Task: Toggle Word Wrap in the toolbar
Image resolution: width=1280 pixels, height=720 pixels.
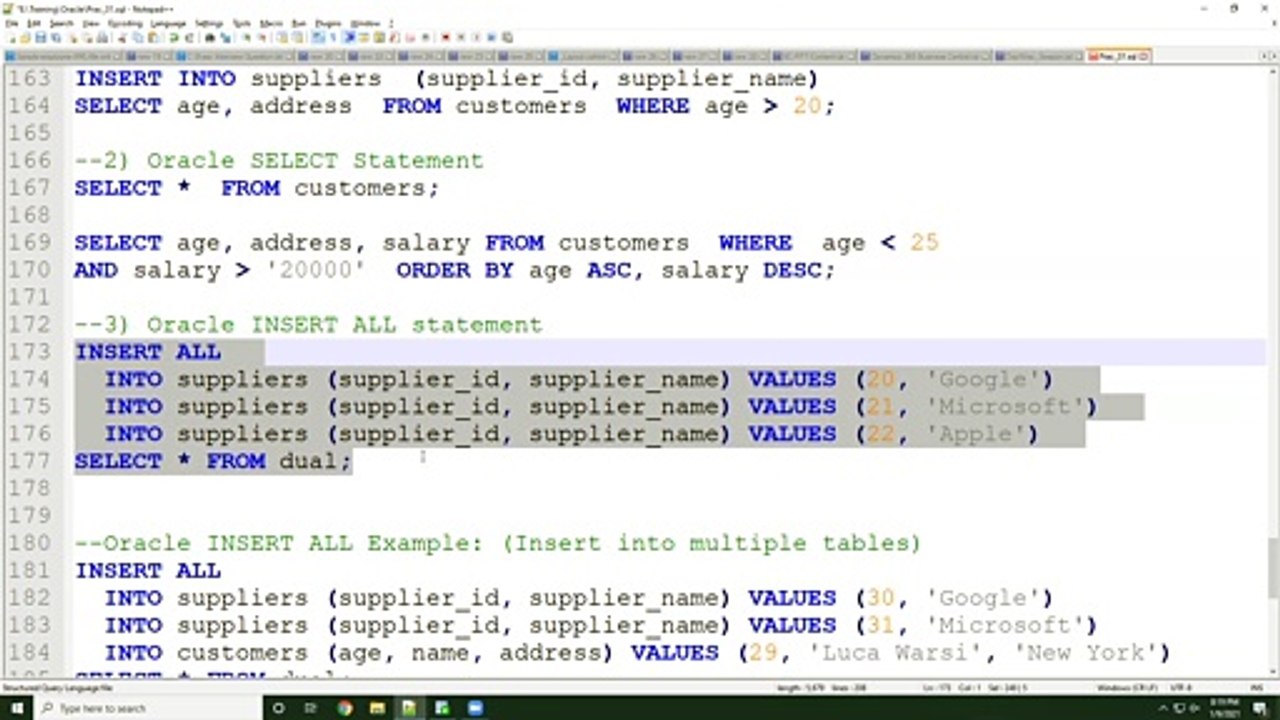Action: [317, 37]
